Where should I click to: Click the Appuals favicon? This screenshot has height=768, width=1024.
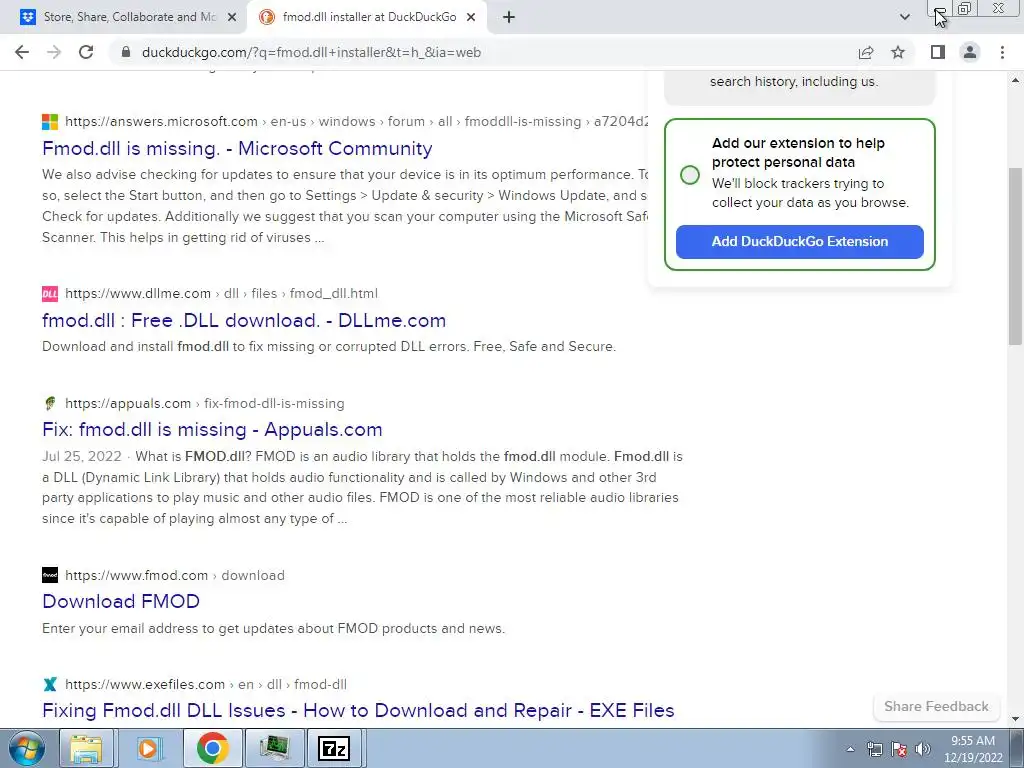point(50,404)
